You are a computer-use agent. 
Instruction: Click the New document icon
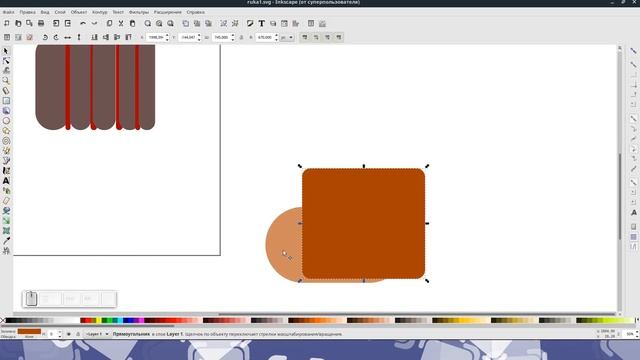[x=7, y=24]
